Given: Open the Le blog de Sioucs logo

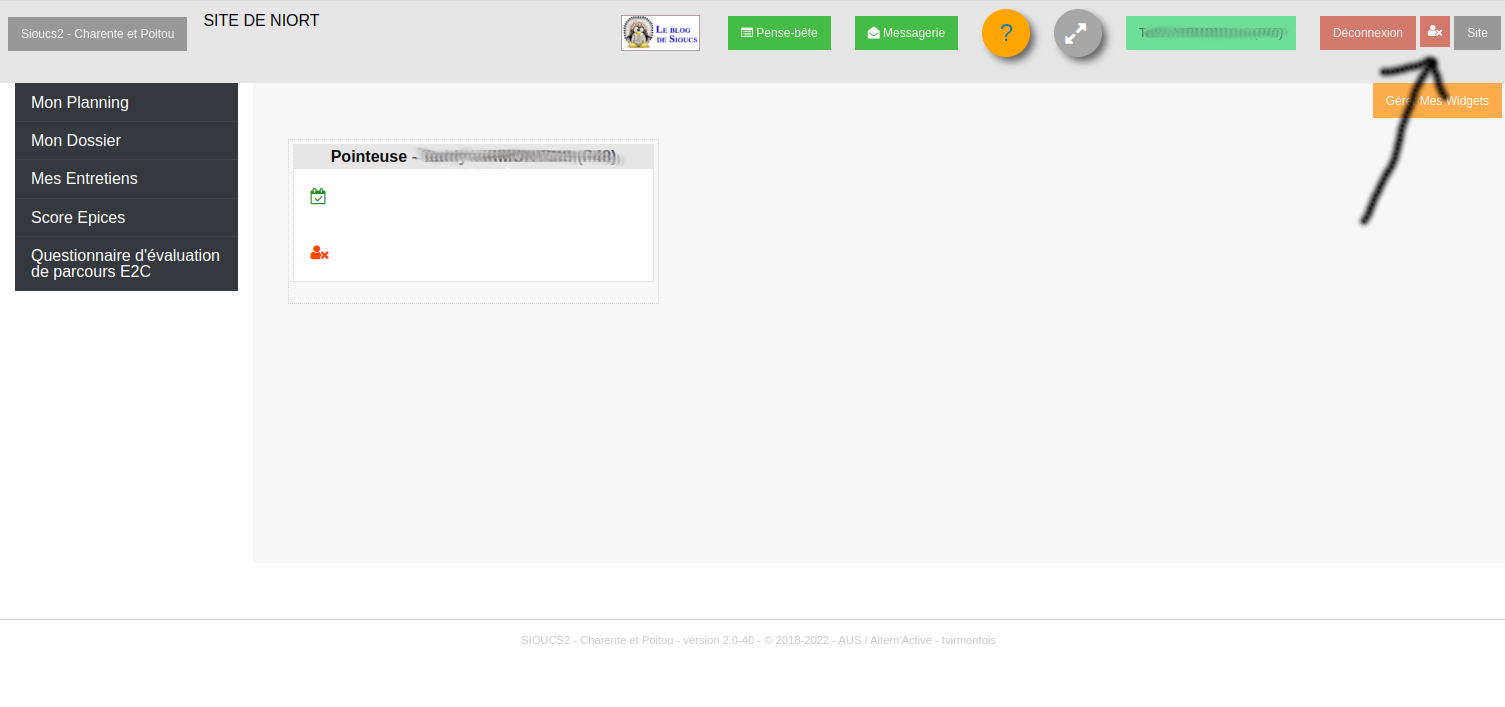Looking at the screenshot, I should coord(660,33).
